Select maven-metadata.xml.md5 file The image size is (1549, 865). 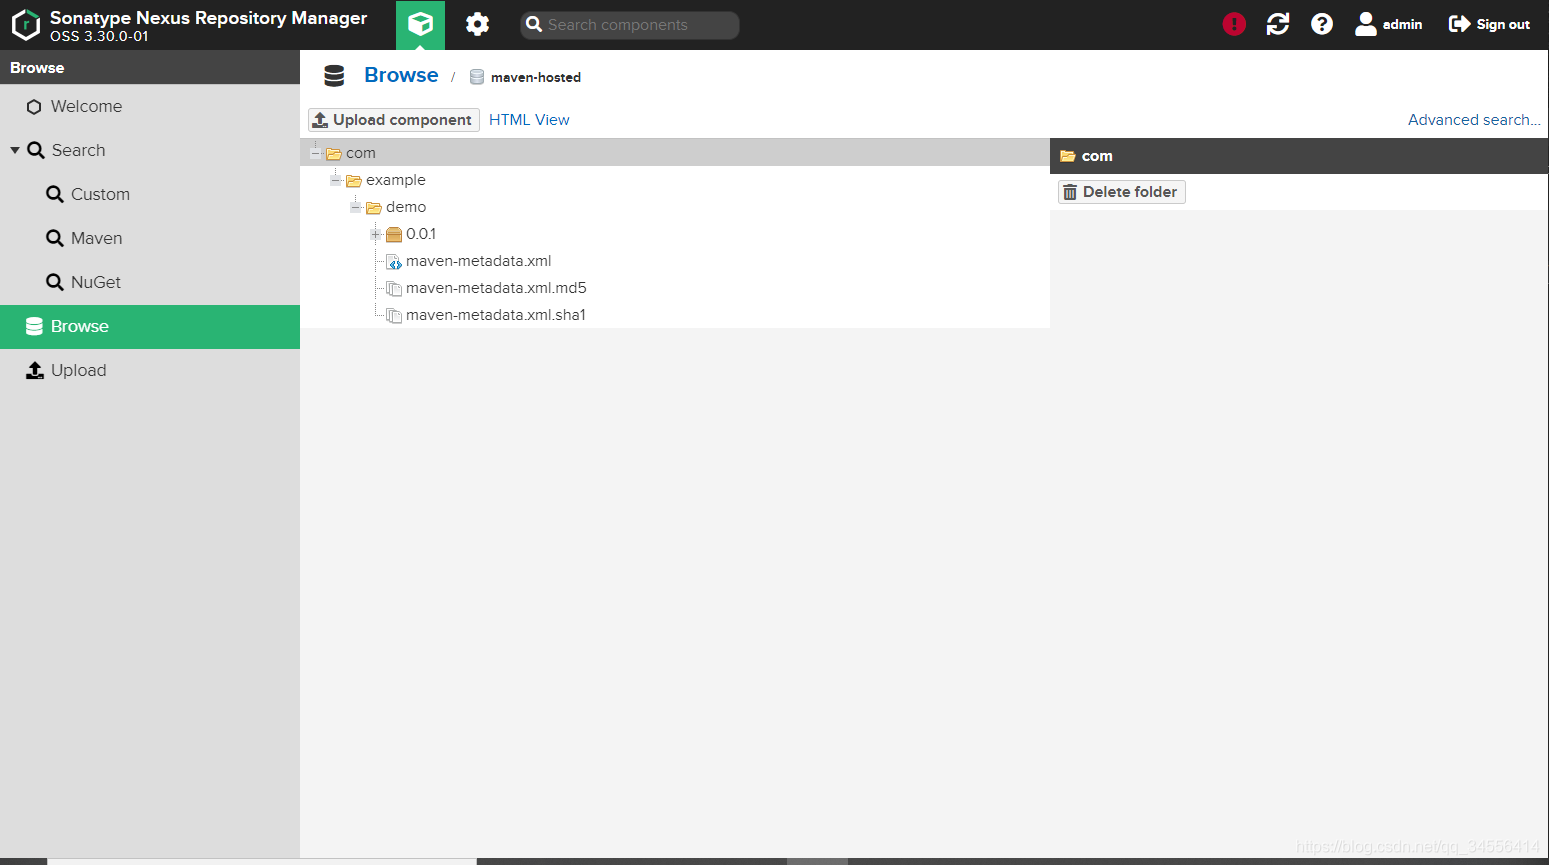pyautogui.click(x=496, y=288)
